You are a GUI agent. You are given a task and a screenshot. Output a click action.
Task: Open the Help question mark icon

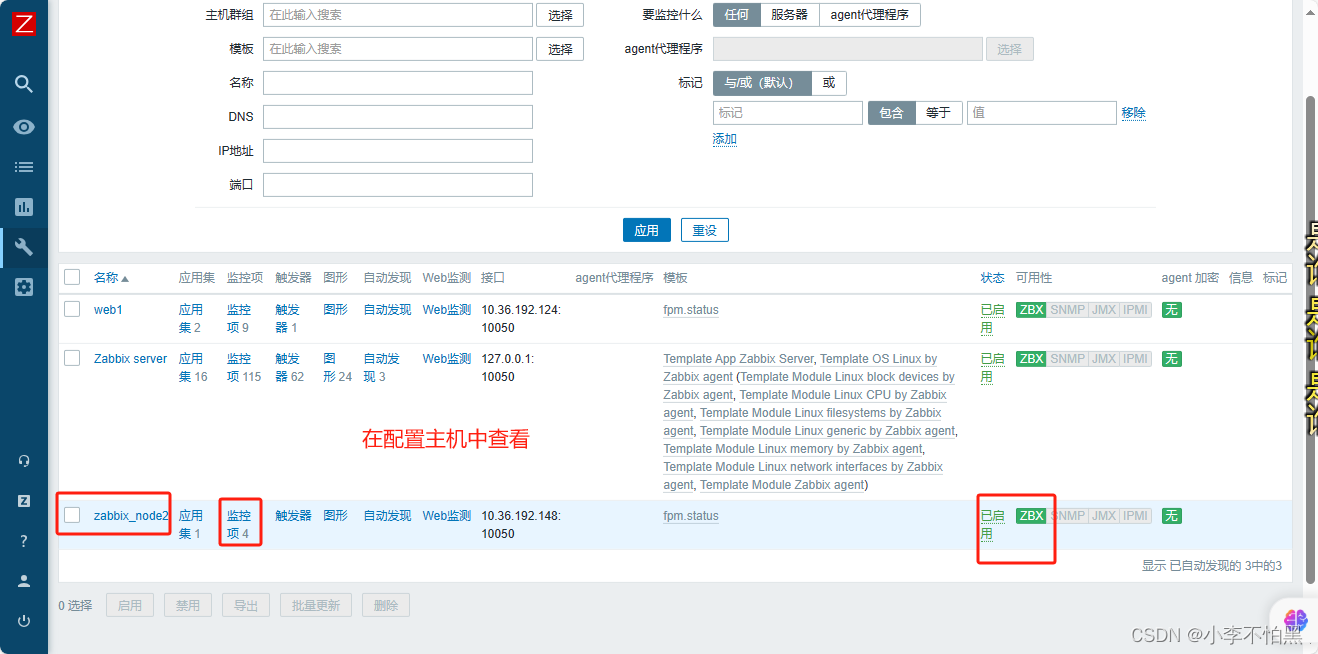point(24,541)
